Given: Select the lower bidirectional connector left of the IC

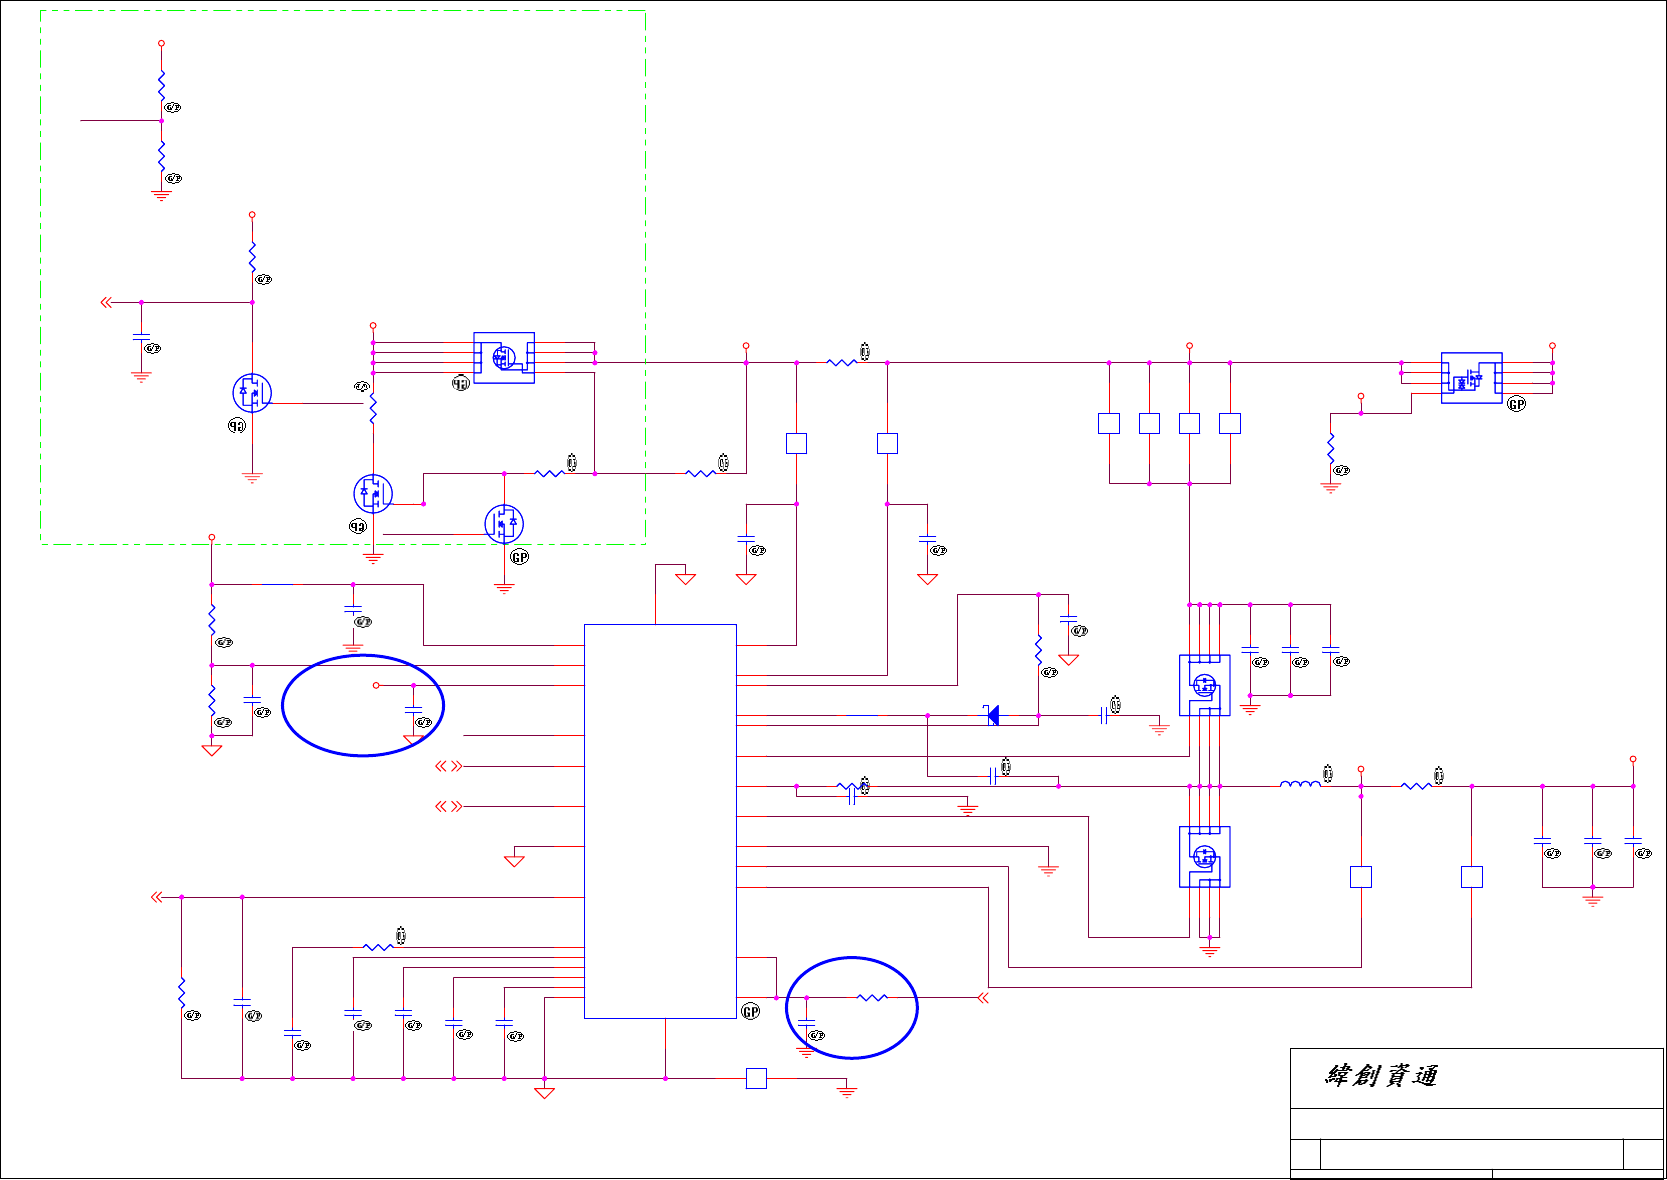Looking at the screenshot, I should (449, 806).
